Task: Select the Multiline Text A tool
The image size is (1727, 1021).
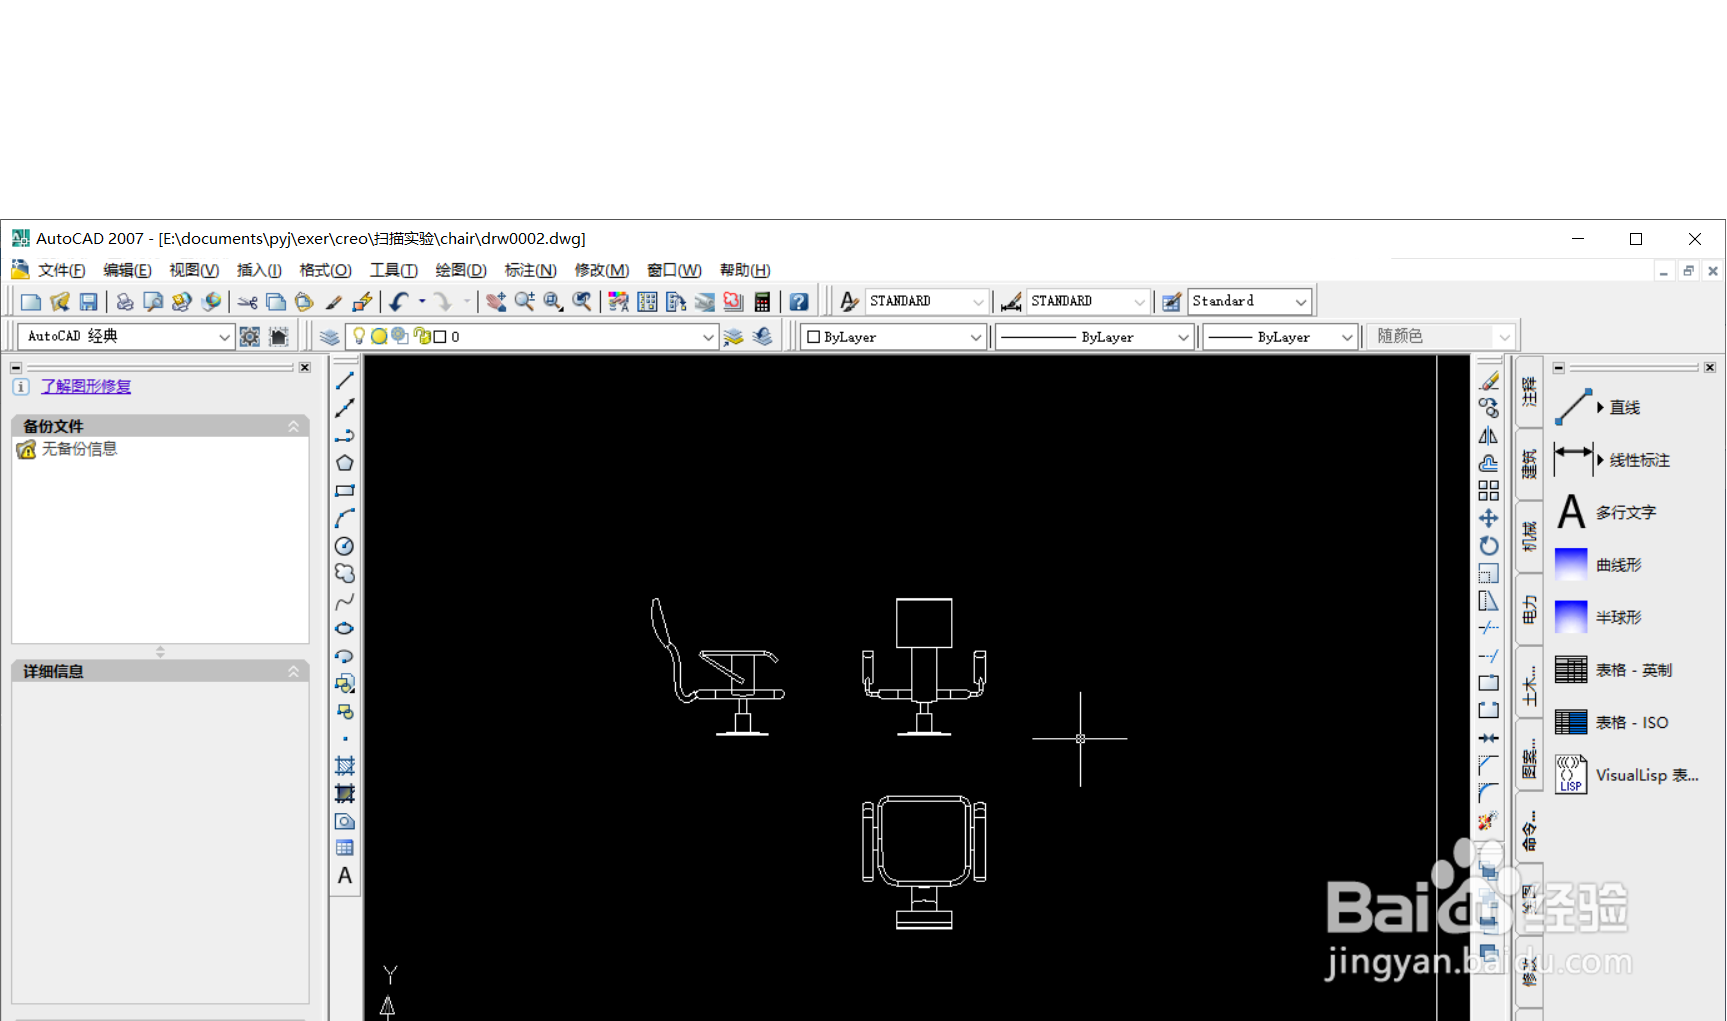Action: (x=344, y=876)
